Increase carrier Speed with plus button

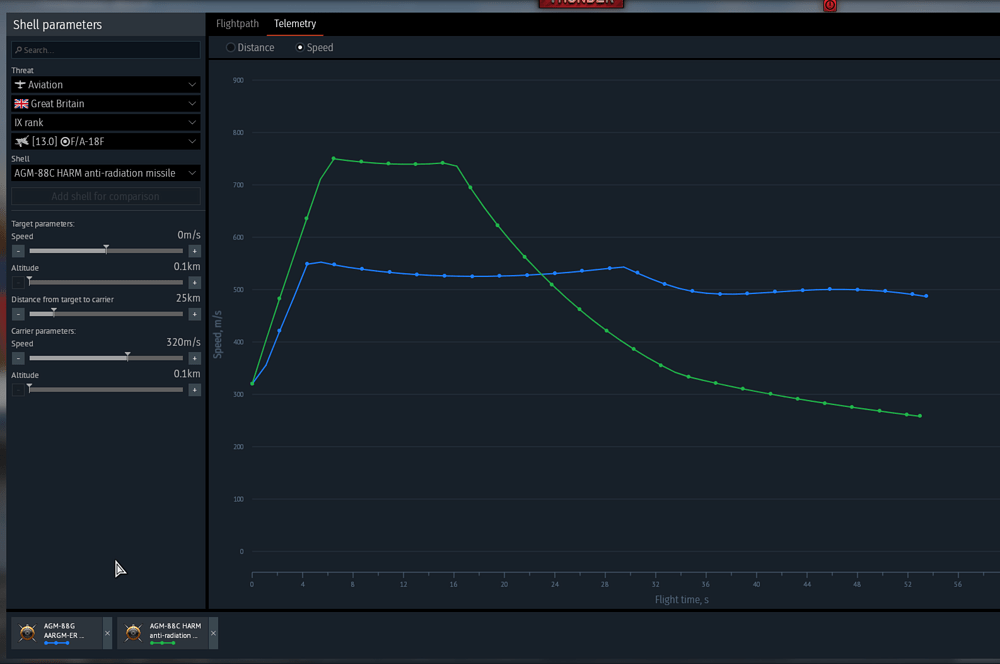195,358
